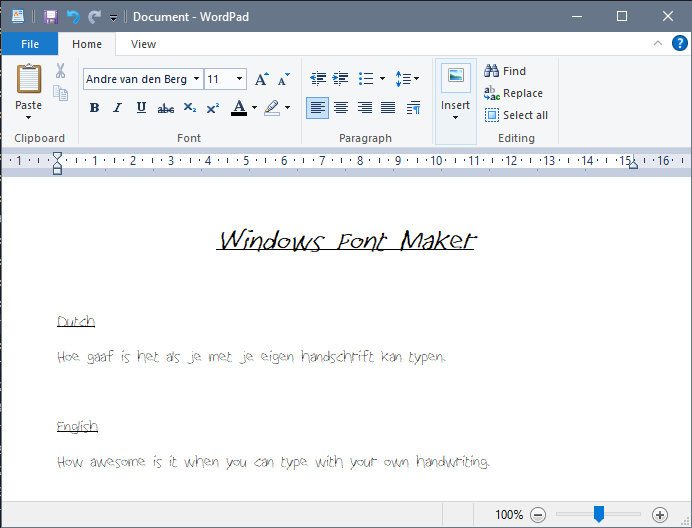Apply strikethrough formatting
692x528 pixels.
tap(165, 108)
